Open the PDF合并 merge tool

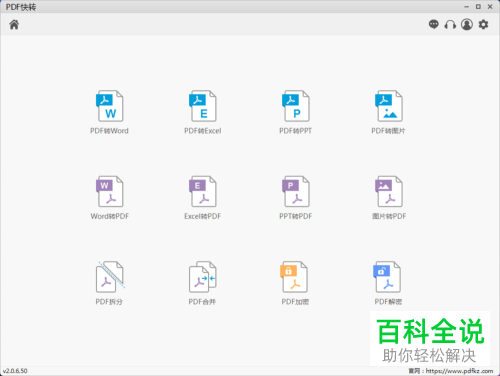pyautogui.click(x=203, y=283)
